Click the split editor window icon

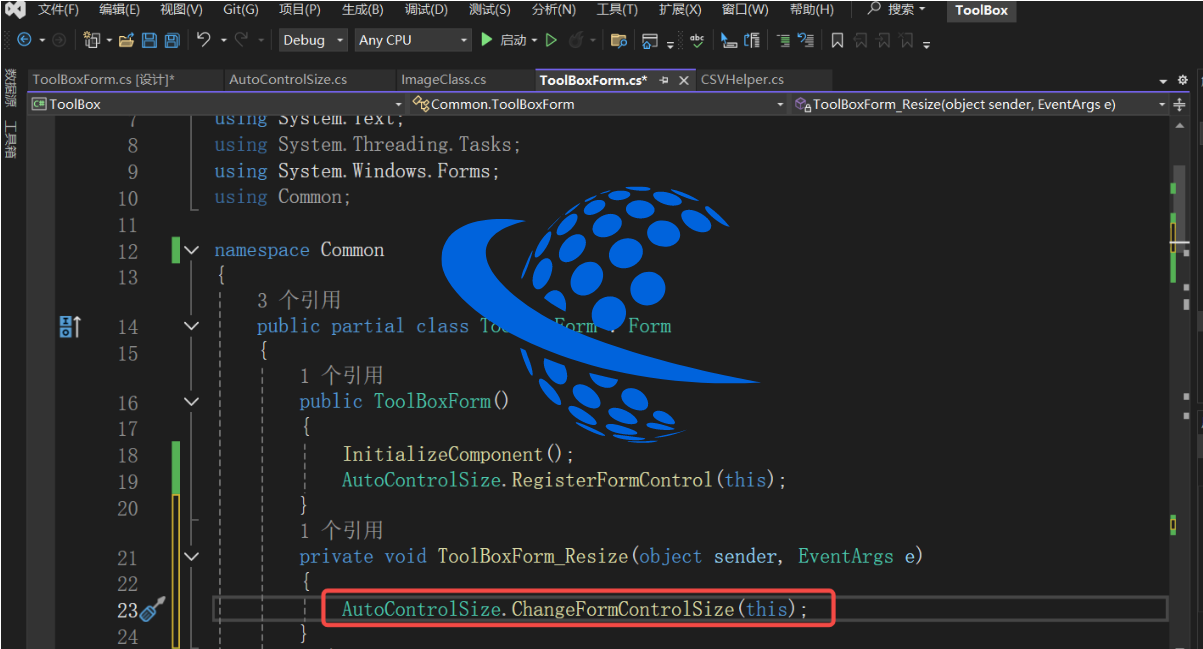coord(1180,104)
